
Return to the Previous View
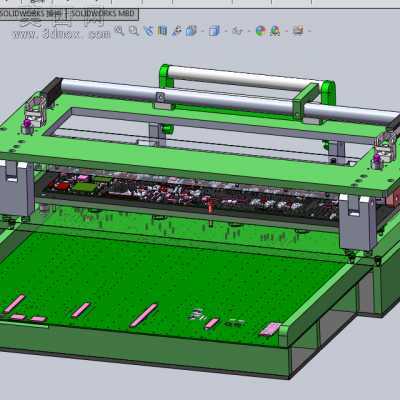click(148, 31)
